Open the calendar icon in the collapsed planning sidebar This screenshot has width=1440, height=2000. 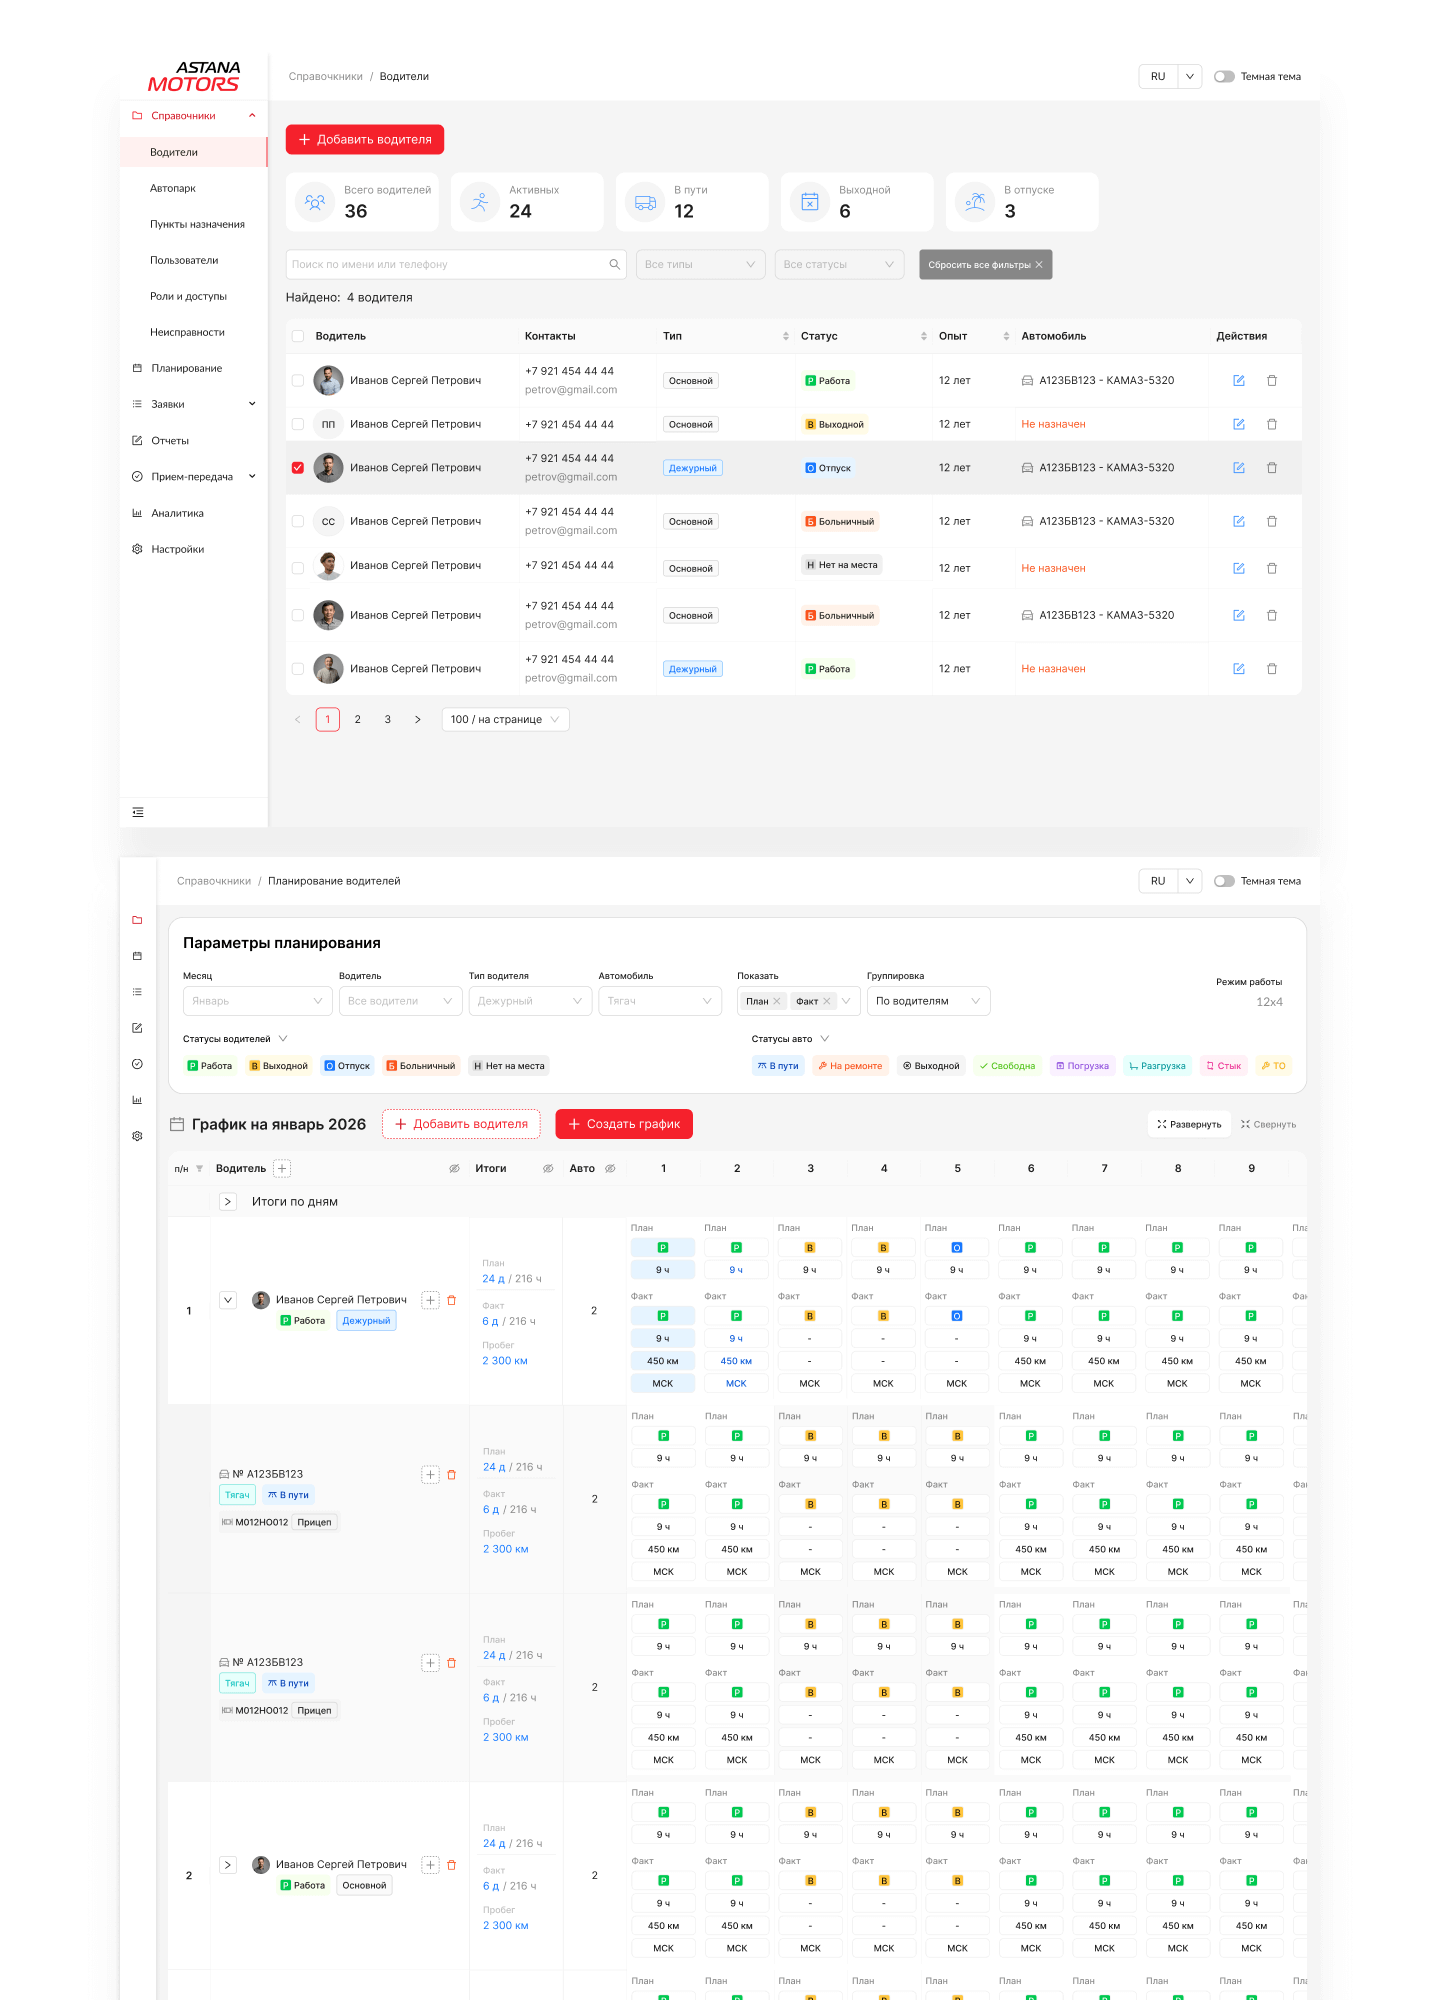[x=137, y=956]
